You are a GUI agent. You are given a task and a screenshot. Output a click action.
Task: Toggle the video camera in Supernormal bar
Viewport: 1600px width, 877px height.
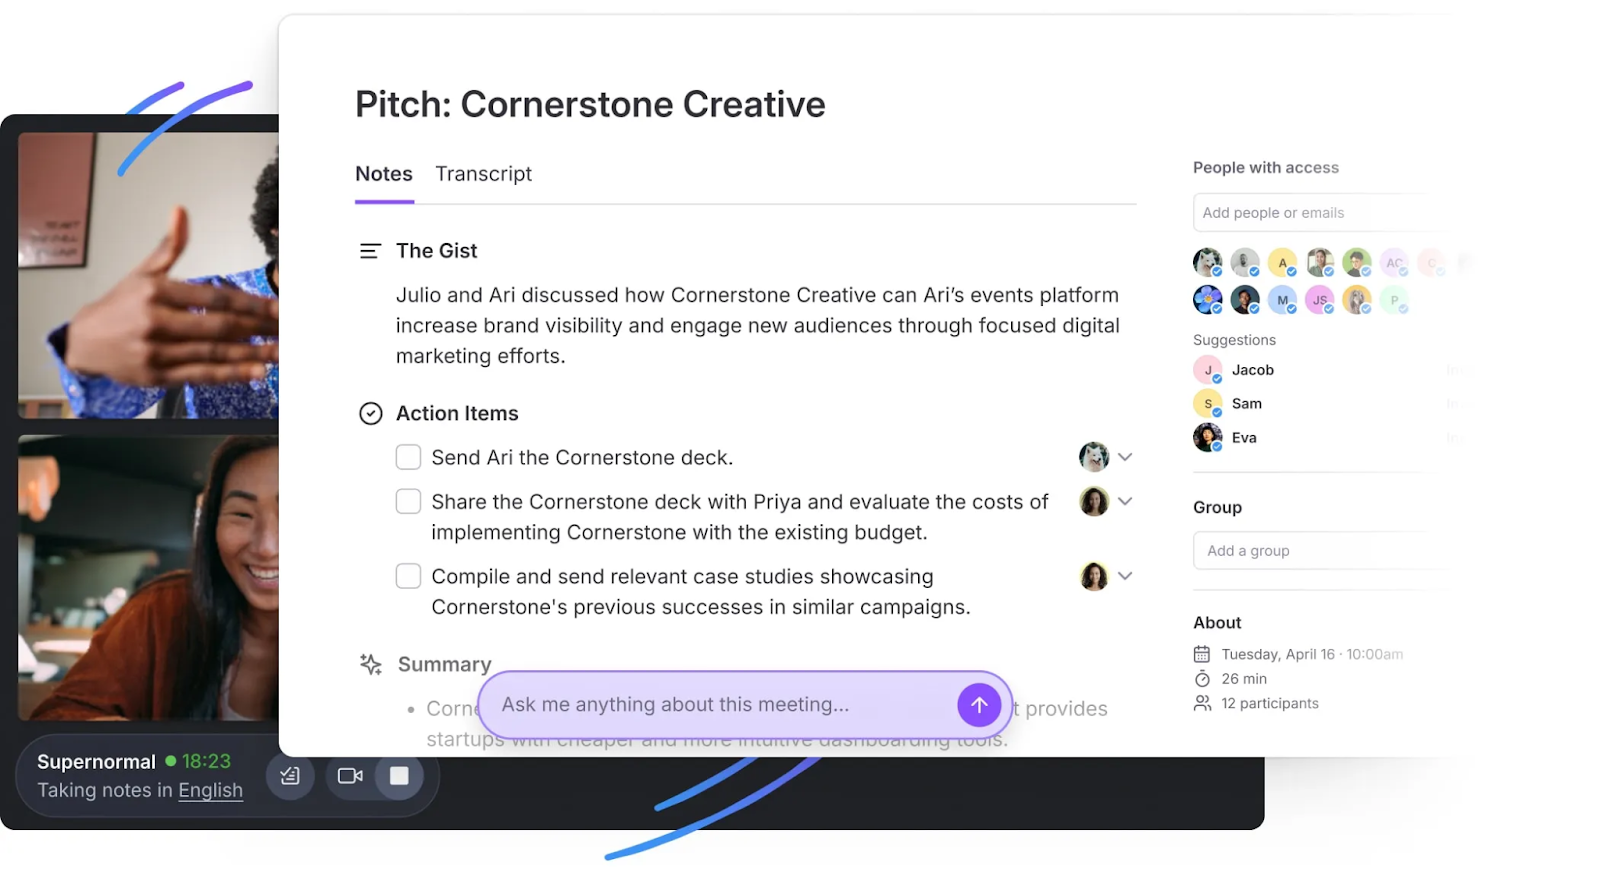point(350,776)
